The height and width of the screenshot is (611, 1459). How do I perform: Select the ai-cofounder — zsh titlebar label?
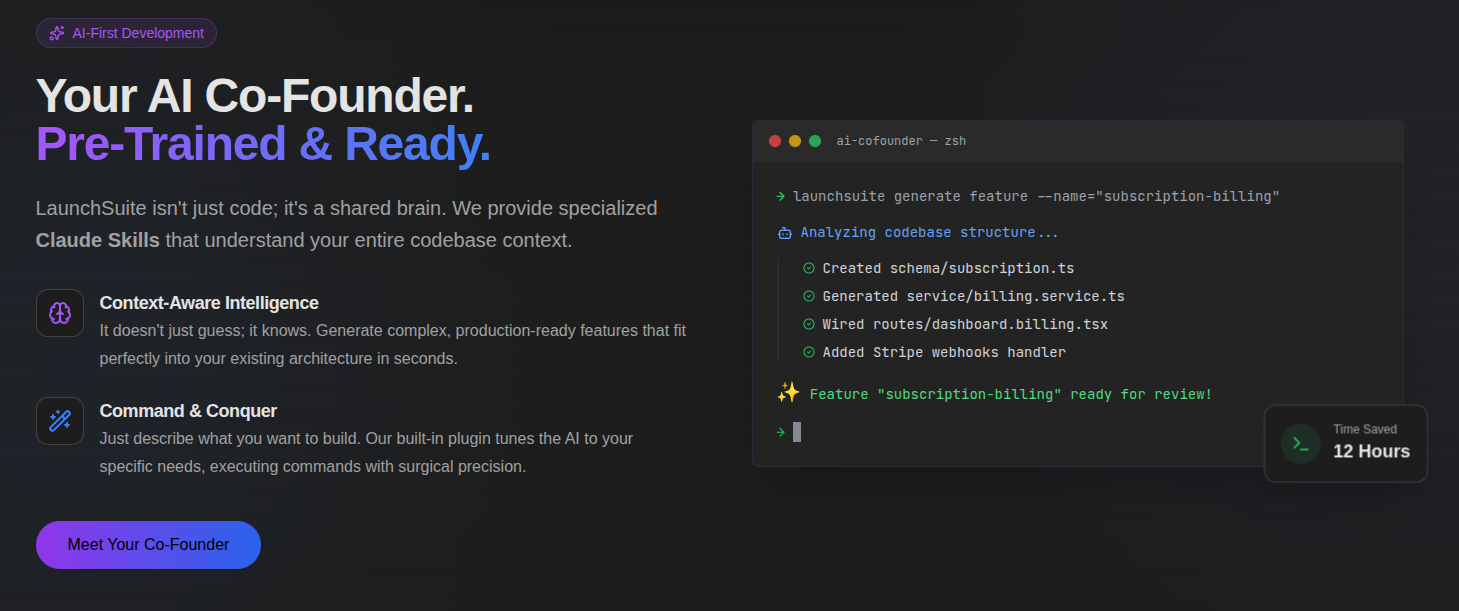[901, 141]
